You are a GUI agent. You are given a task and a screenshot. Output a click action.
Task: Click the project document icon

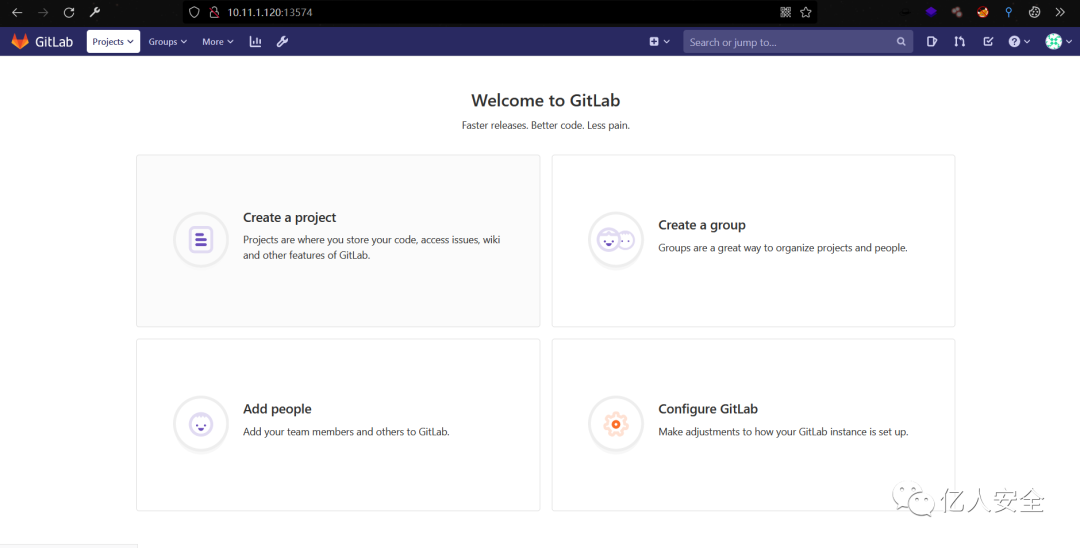pyautogui.click(x=200, y=240)
